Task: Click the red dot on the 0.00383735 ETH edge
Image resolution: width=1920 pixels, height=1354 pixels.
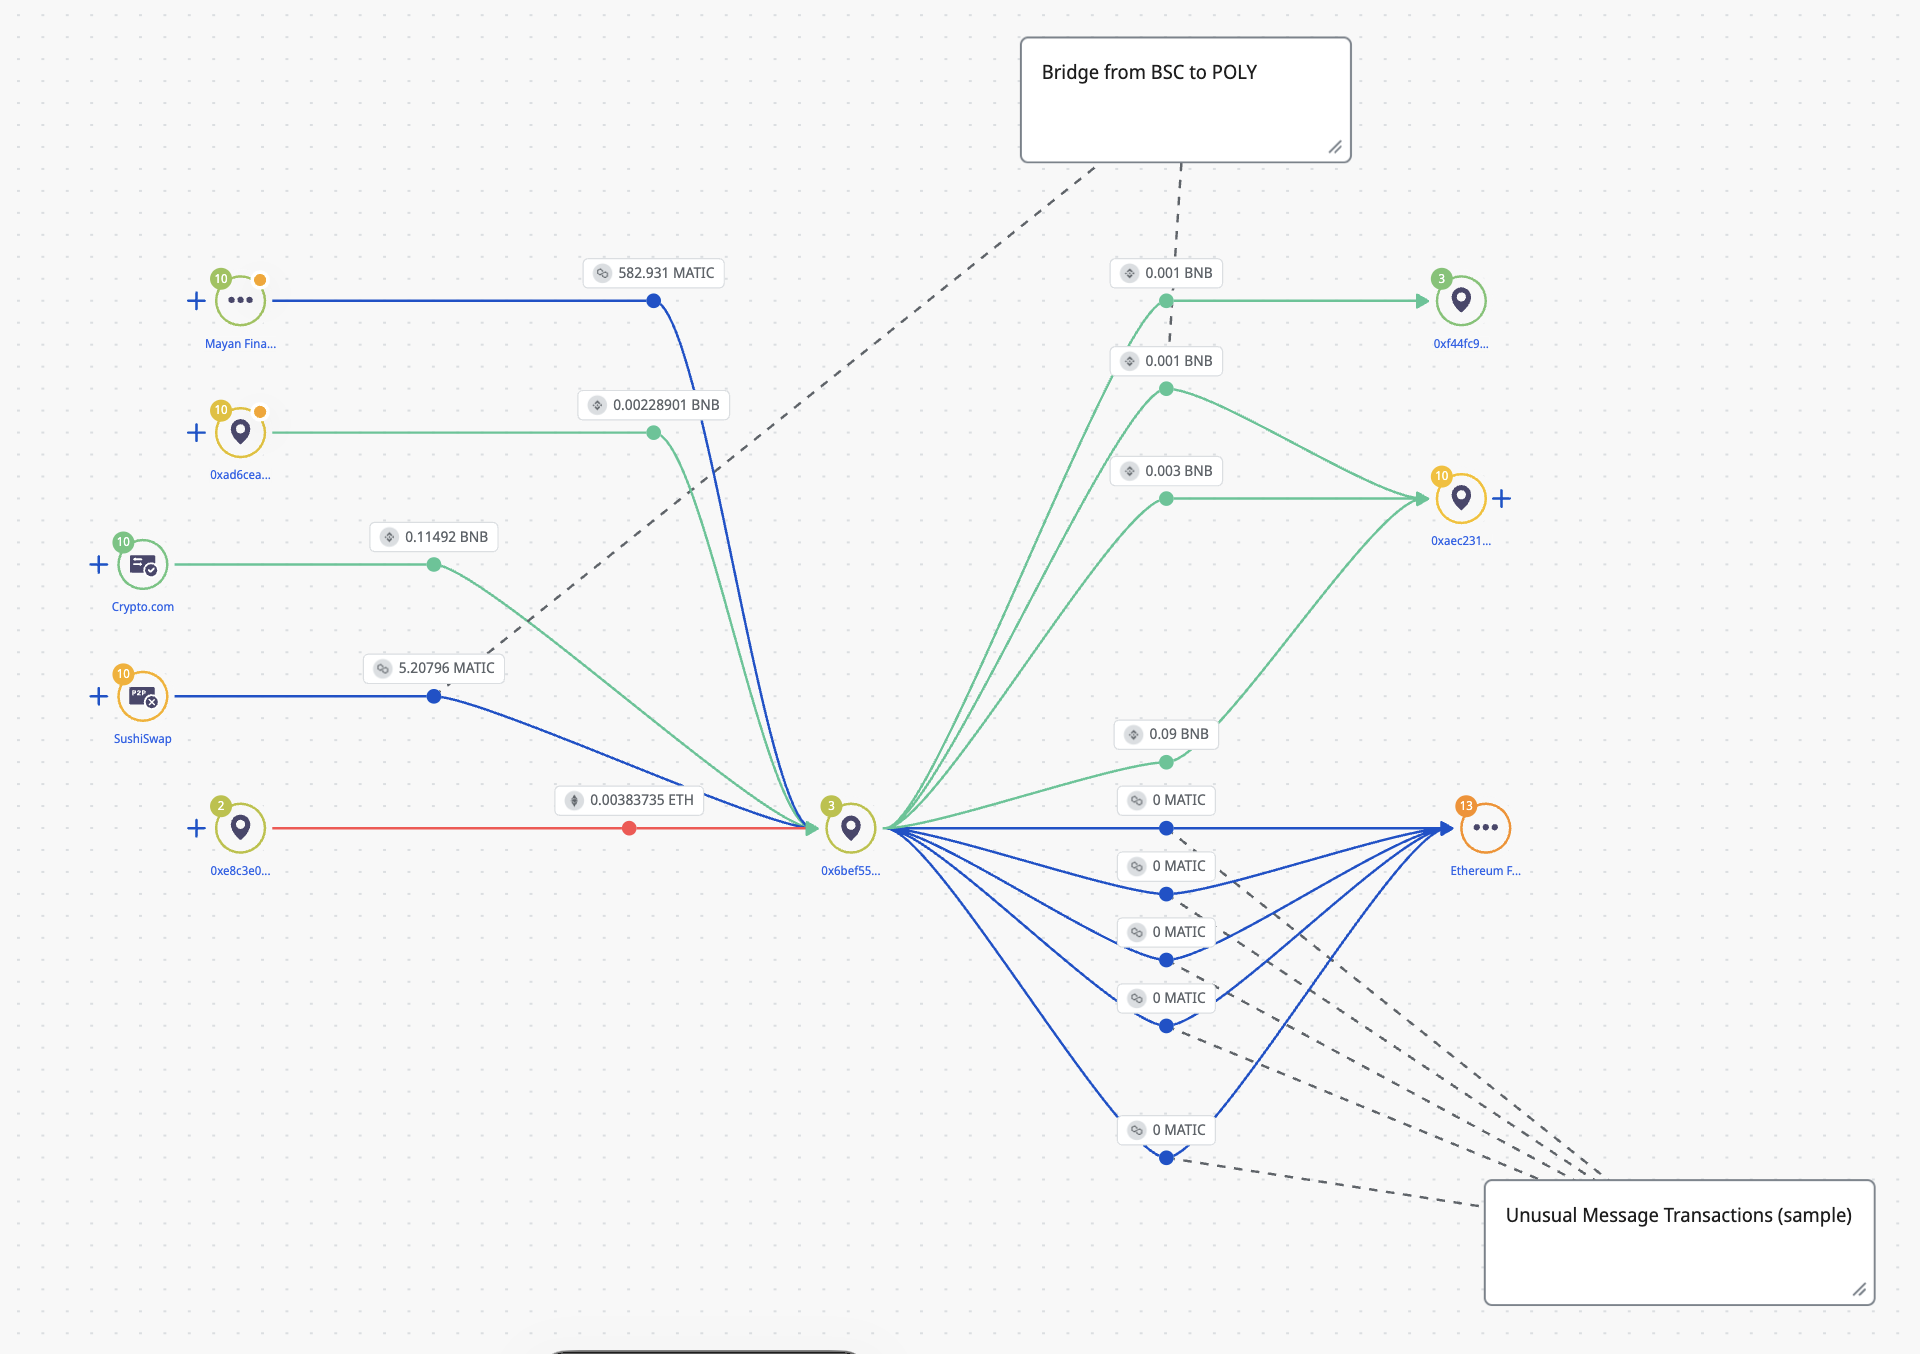Action: (628, 828)
